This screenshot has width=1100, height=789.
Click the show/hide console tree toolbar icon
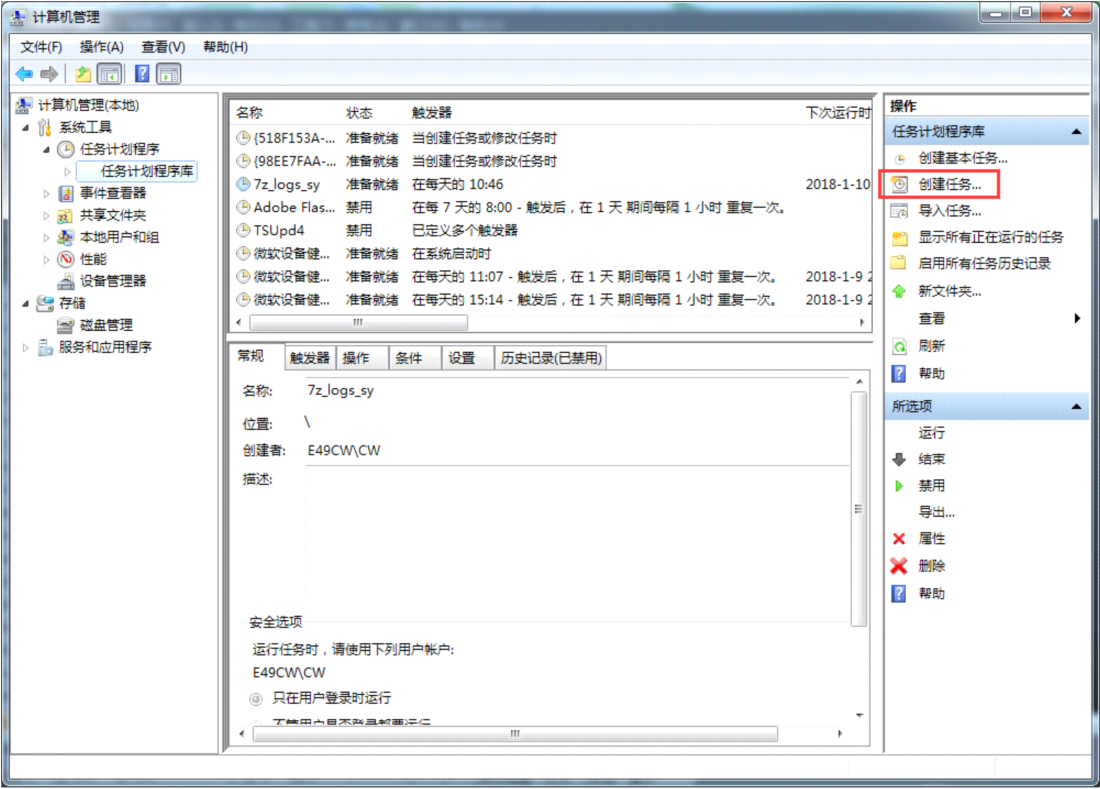109,74
